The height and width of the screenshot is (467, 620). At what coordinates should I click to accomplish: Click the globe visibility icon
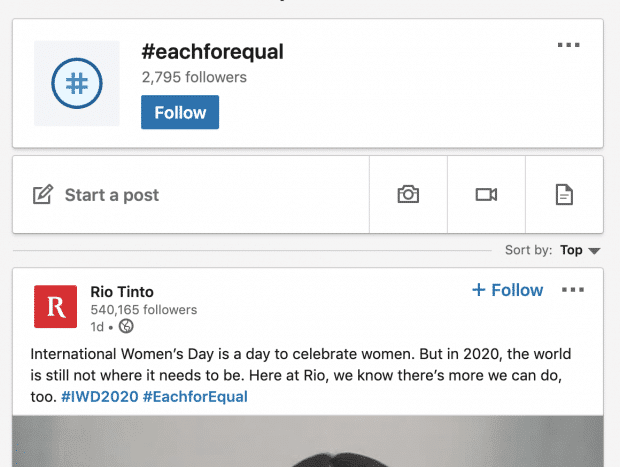coord(126,326)
